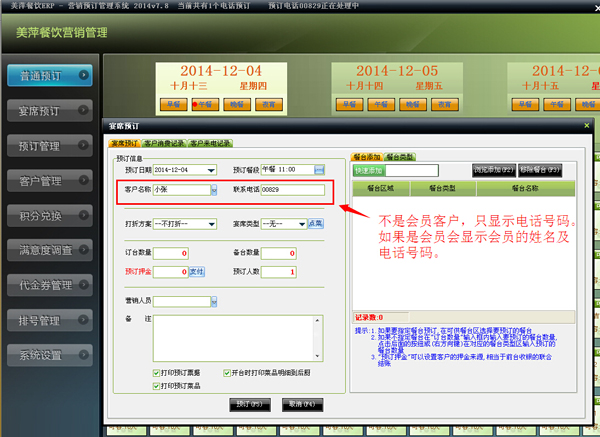Image resolution: width=600 pixels, height=437 pixels.
Task: Open 普通预订 in the left sidebar
Action: [50, 76]
